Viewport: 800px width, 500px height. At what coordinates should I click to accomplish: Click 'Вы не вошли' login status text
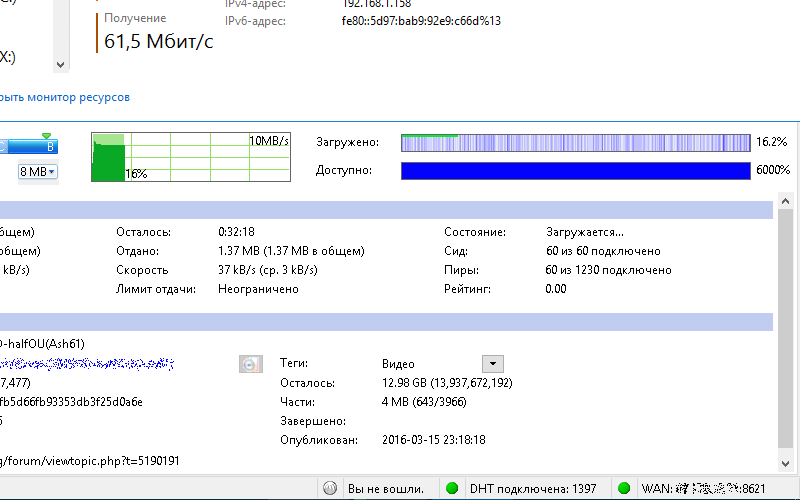point(386,489)
